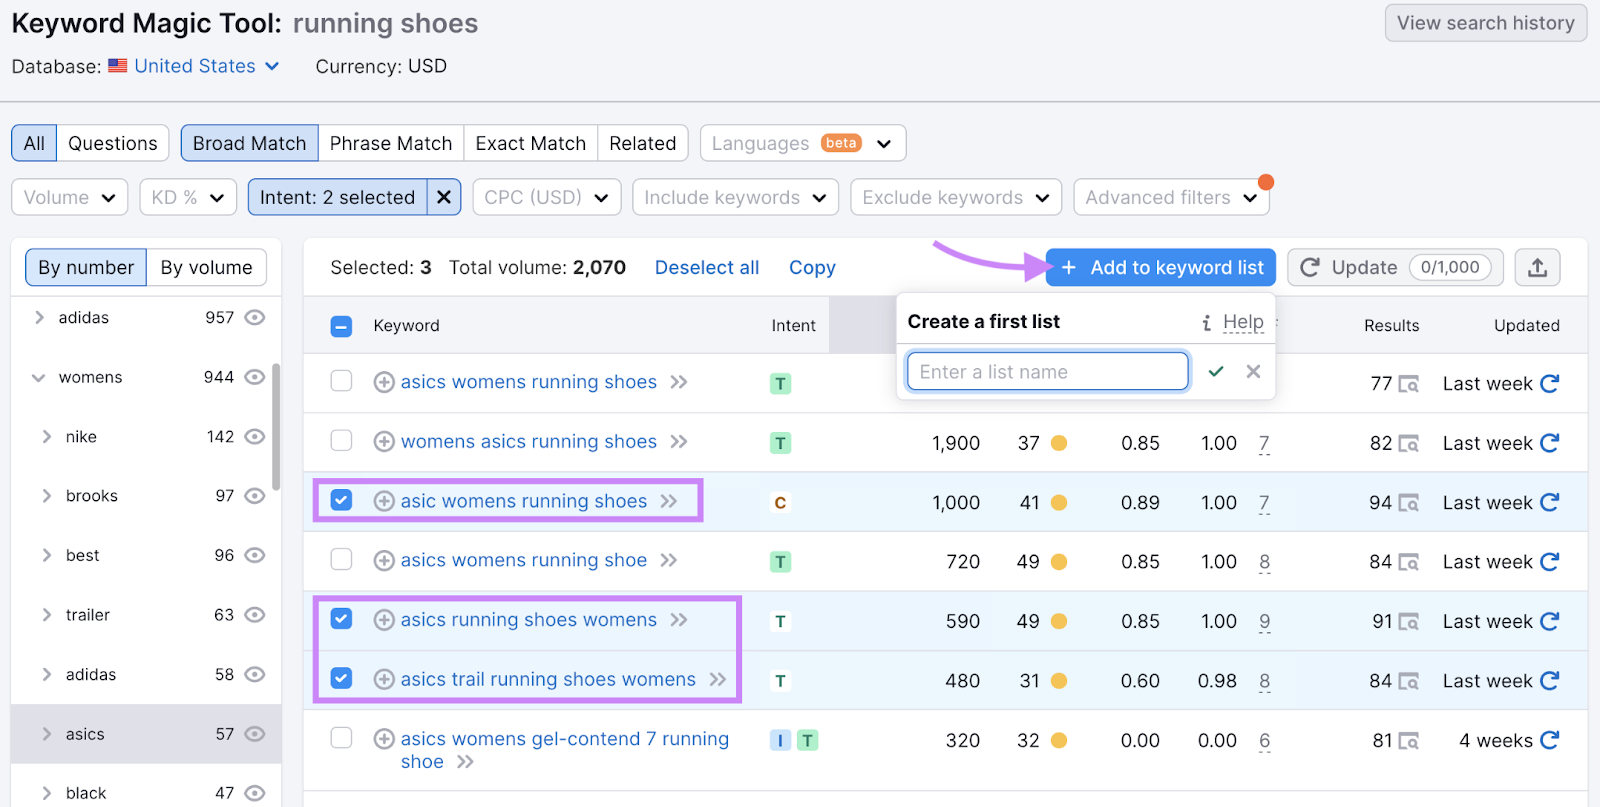The image size is (1600, 807).
Task: Check the 'asics womens running shoe' checkbox
Action: (341, 559)
